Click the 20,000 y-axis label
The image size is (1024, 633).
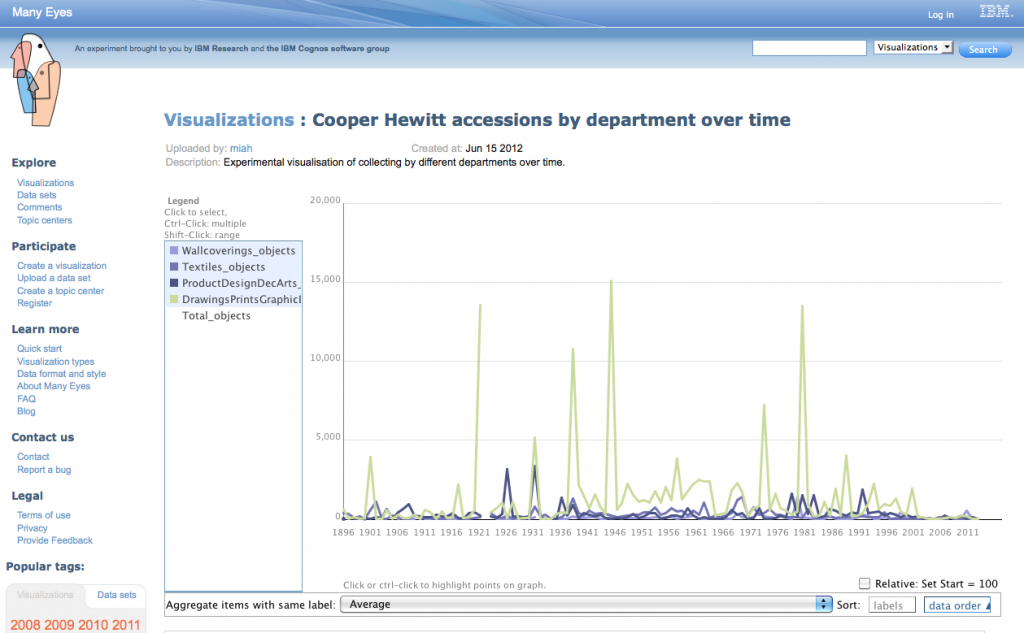(325, 201)
